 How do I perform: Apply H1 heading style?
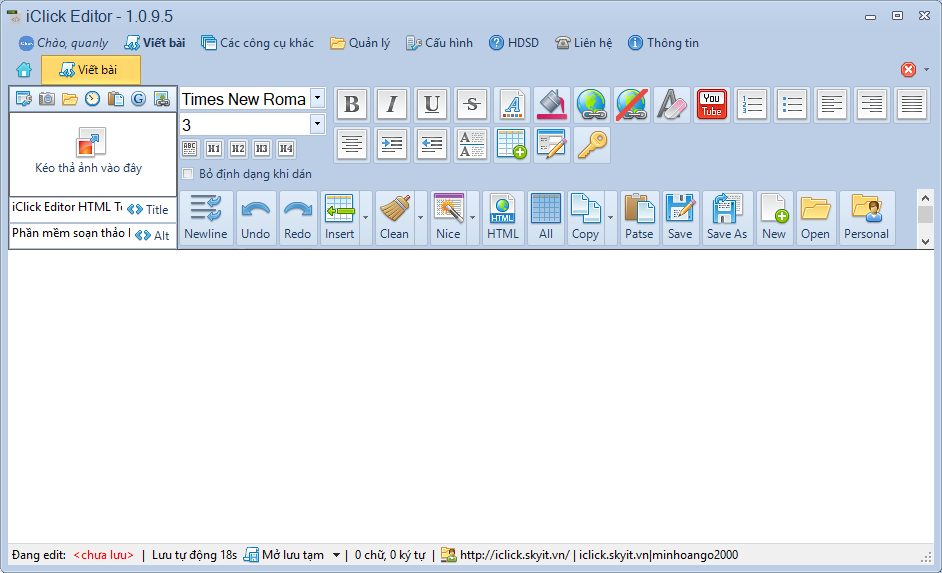coord(214,148)
